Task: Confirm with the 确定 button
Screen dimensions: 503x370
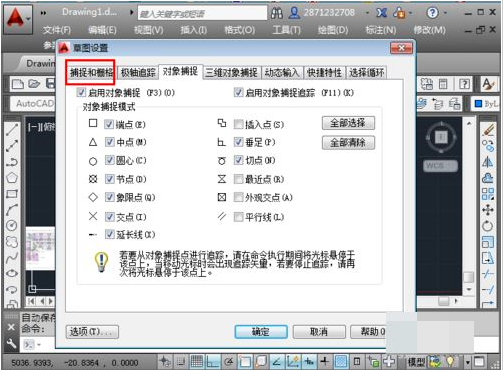Action: coord(261,332)
